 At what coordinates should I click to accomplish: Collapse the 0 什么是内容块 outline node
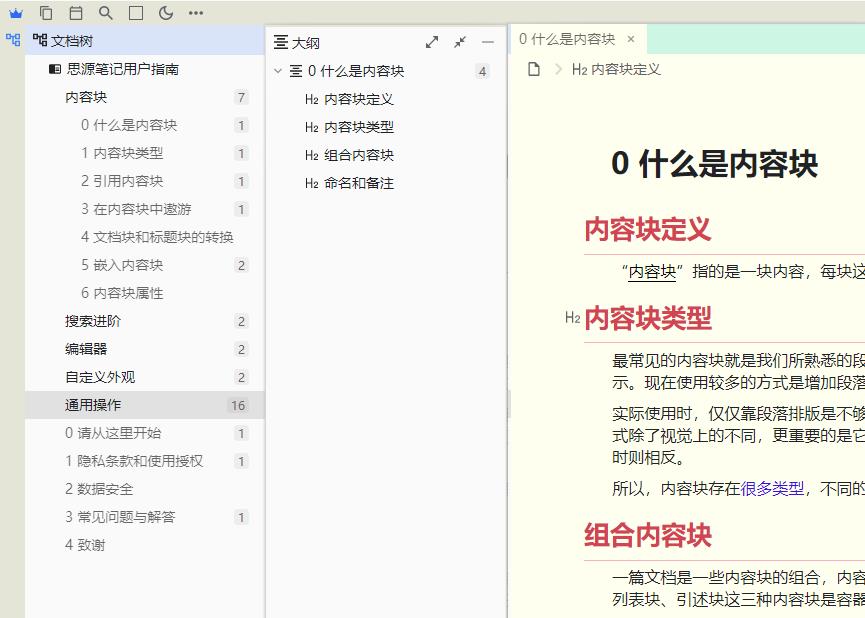[278, 71]
